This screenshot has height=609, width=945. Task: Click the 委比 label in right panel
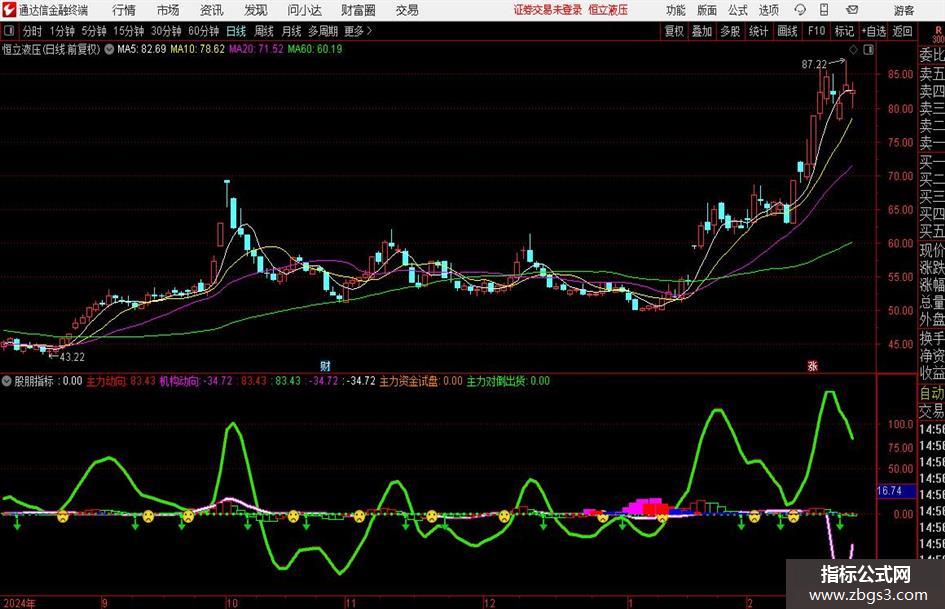[x=932, y=55]
